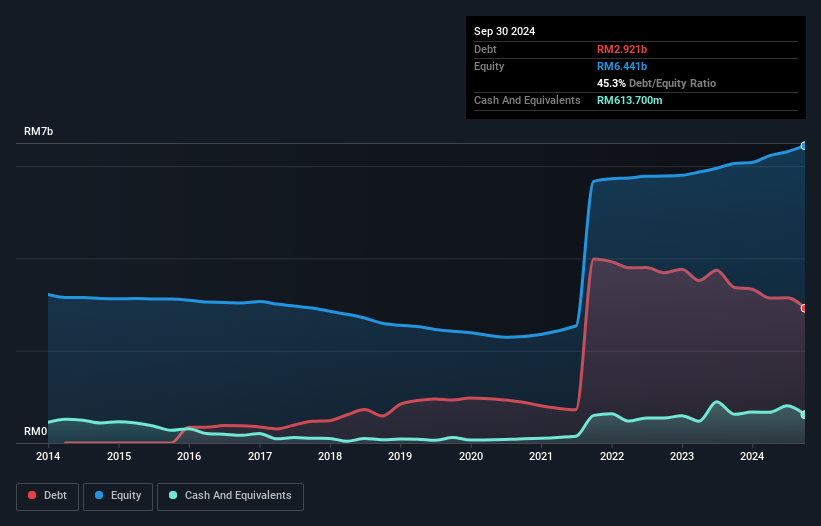Click the 45.3% Debt/Equity Ratio text
The image size is (821, 526).
pyautogui.click(x=656, y=83)
